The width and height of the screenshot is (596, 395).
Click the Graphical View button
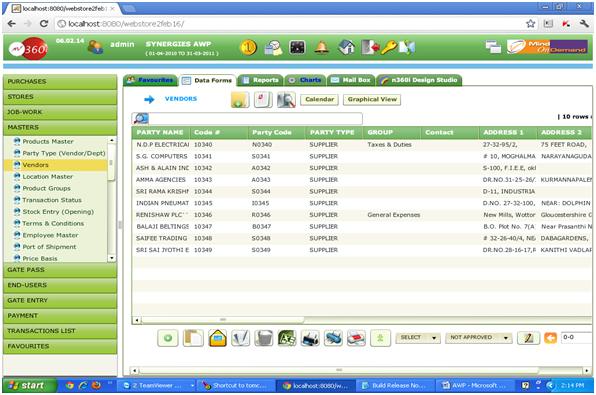click(x=372, y=99)
